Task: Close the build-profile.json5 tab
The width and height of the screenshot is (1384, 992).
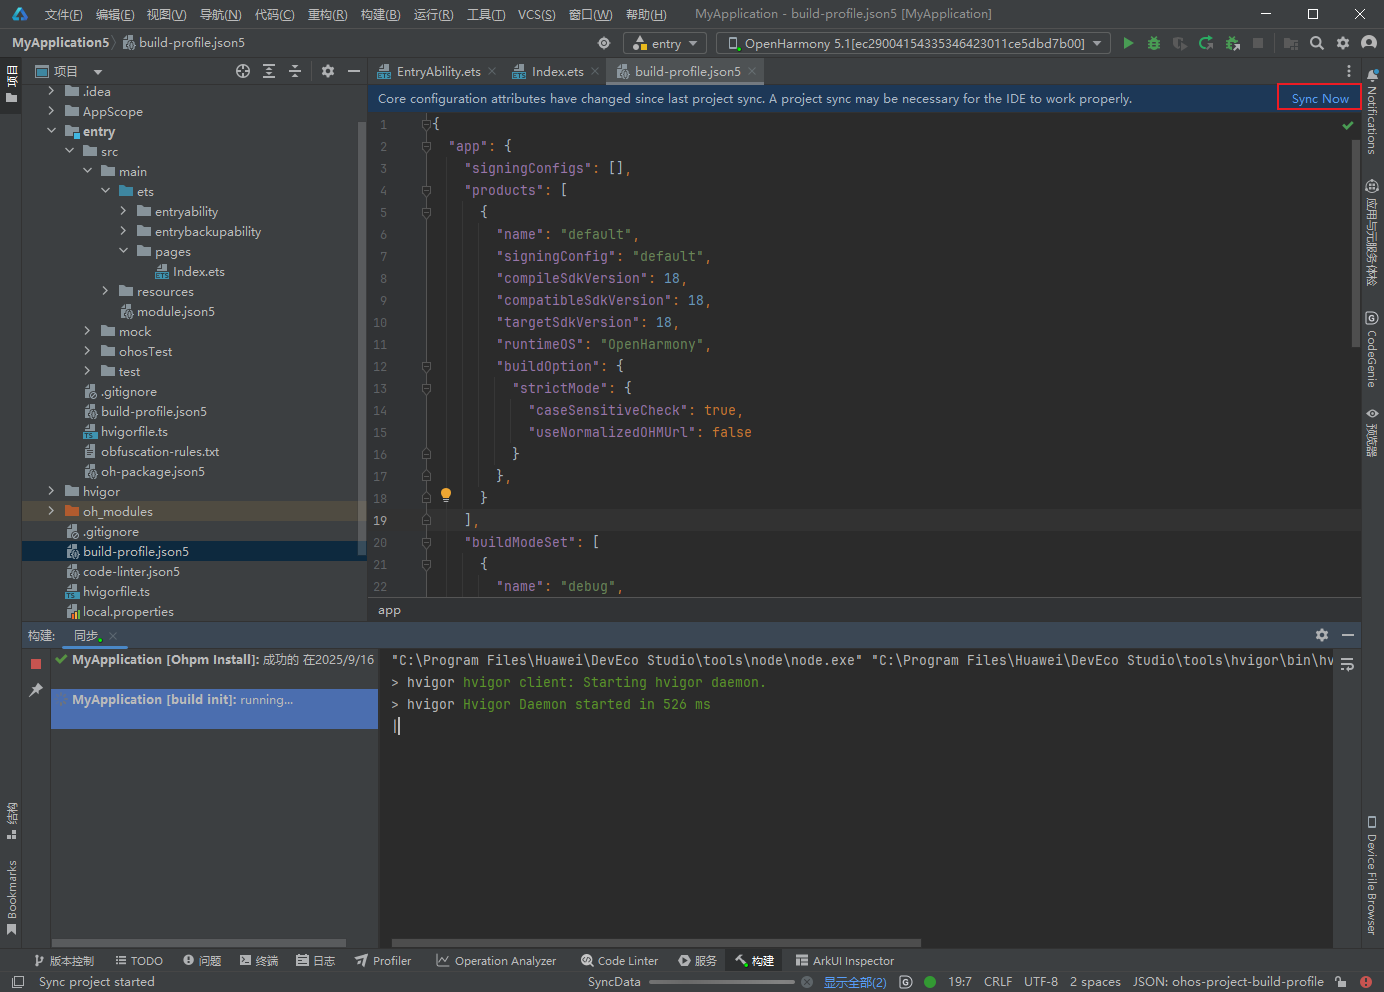Action: click(x=752, y=71)
